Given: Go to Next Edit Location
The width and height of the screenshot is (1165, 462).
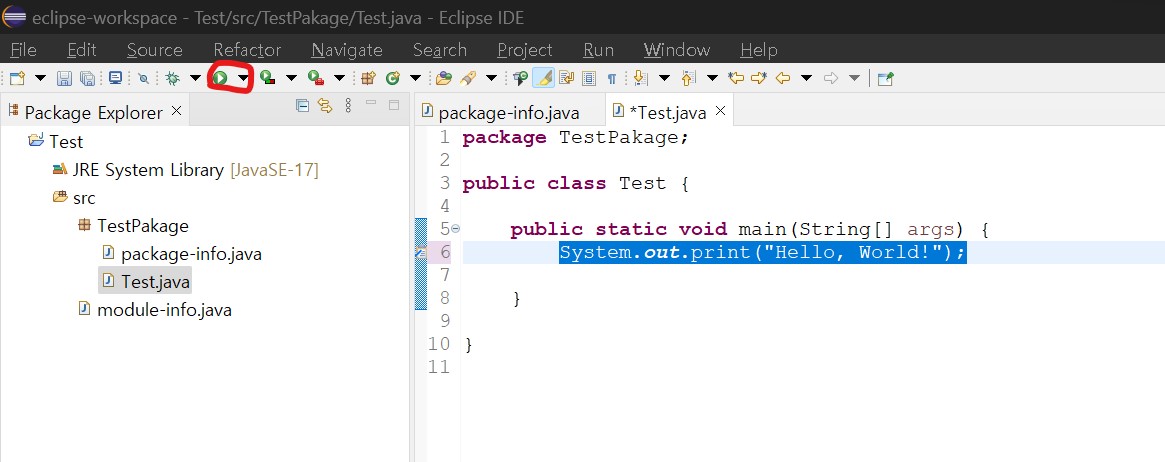Looking at the screenshot, I should tap(759, 77).
